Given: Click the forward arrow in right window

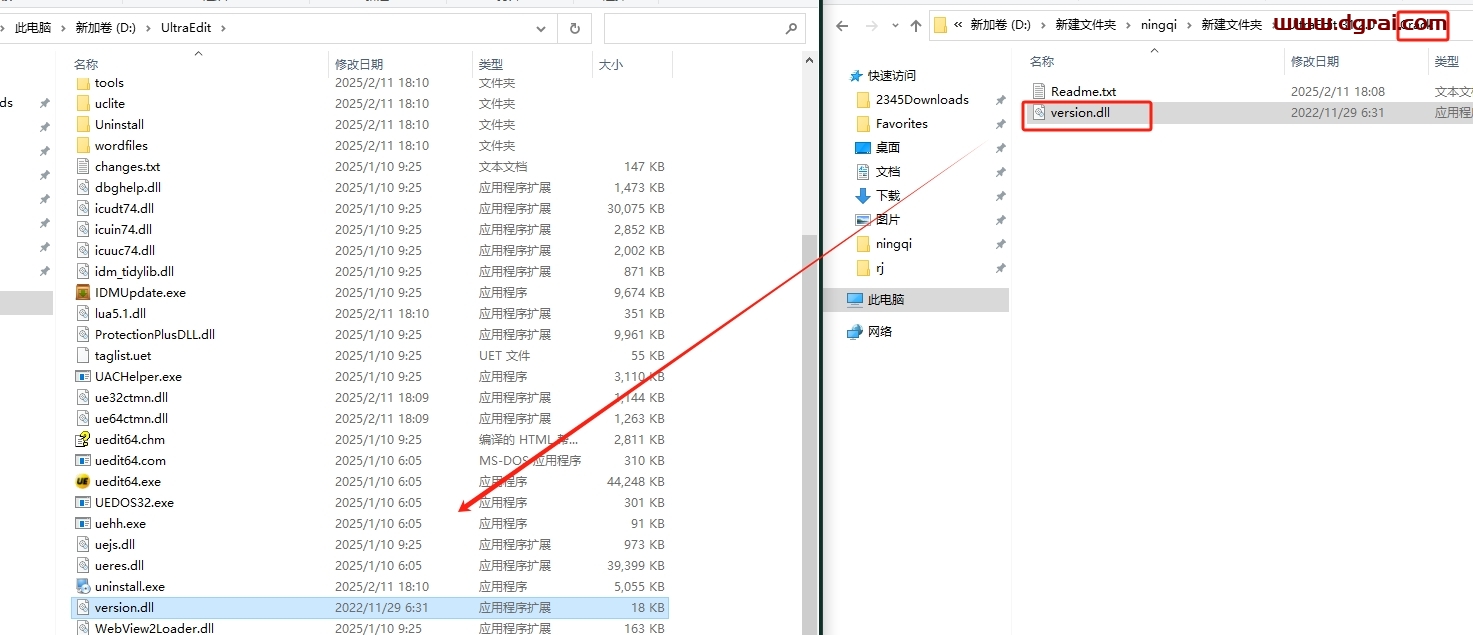Looking at the screenshot, I should pyautogui.click(x=871, y=27).
